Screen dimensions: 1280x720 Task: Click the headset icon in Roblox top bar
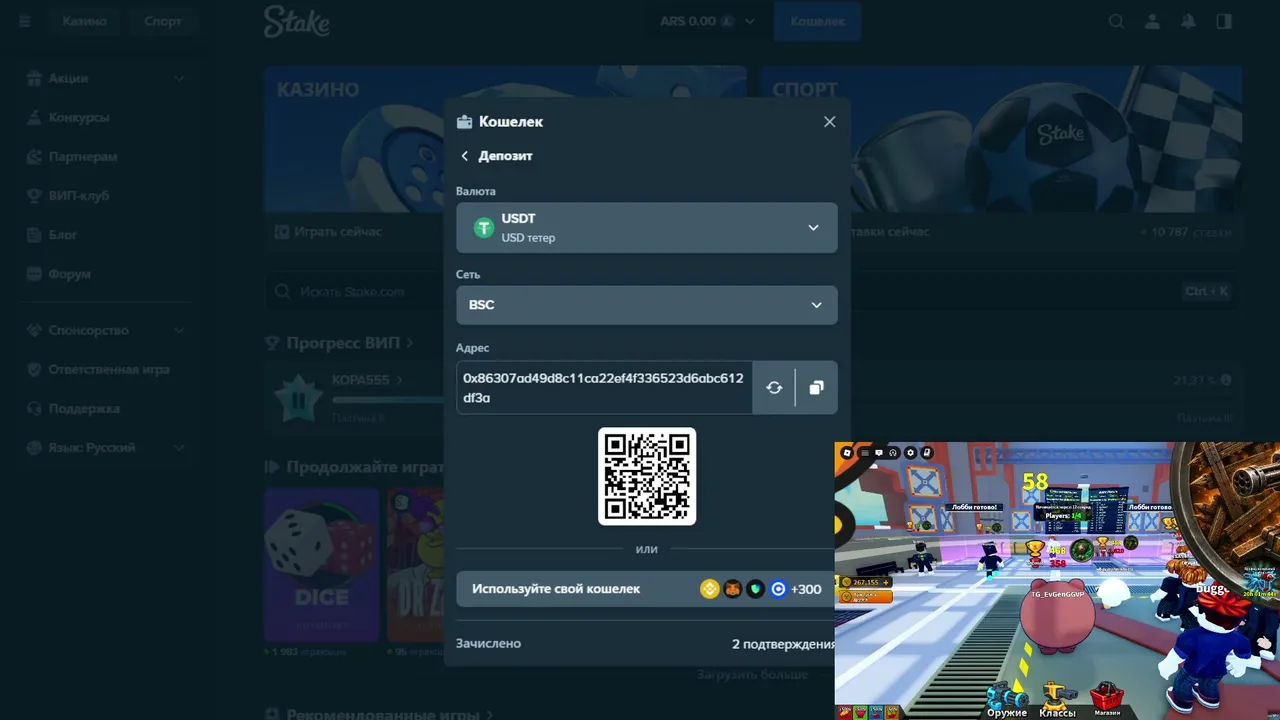[894, 453]
